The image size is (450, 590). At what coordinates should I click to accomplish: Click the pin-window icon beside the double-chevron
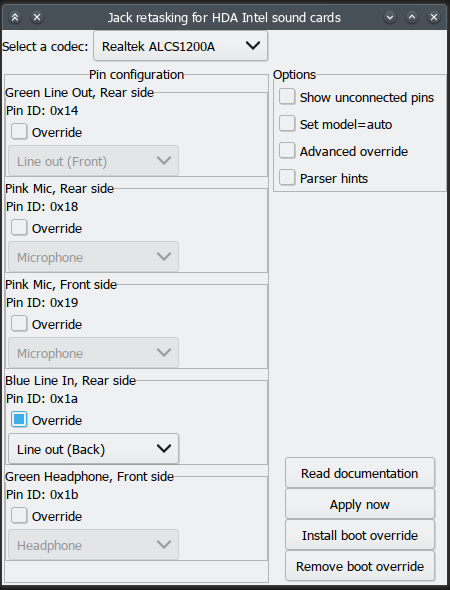click(x=37, y=17)
